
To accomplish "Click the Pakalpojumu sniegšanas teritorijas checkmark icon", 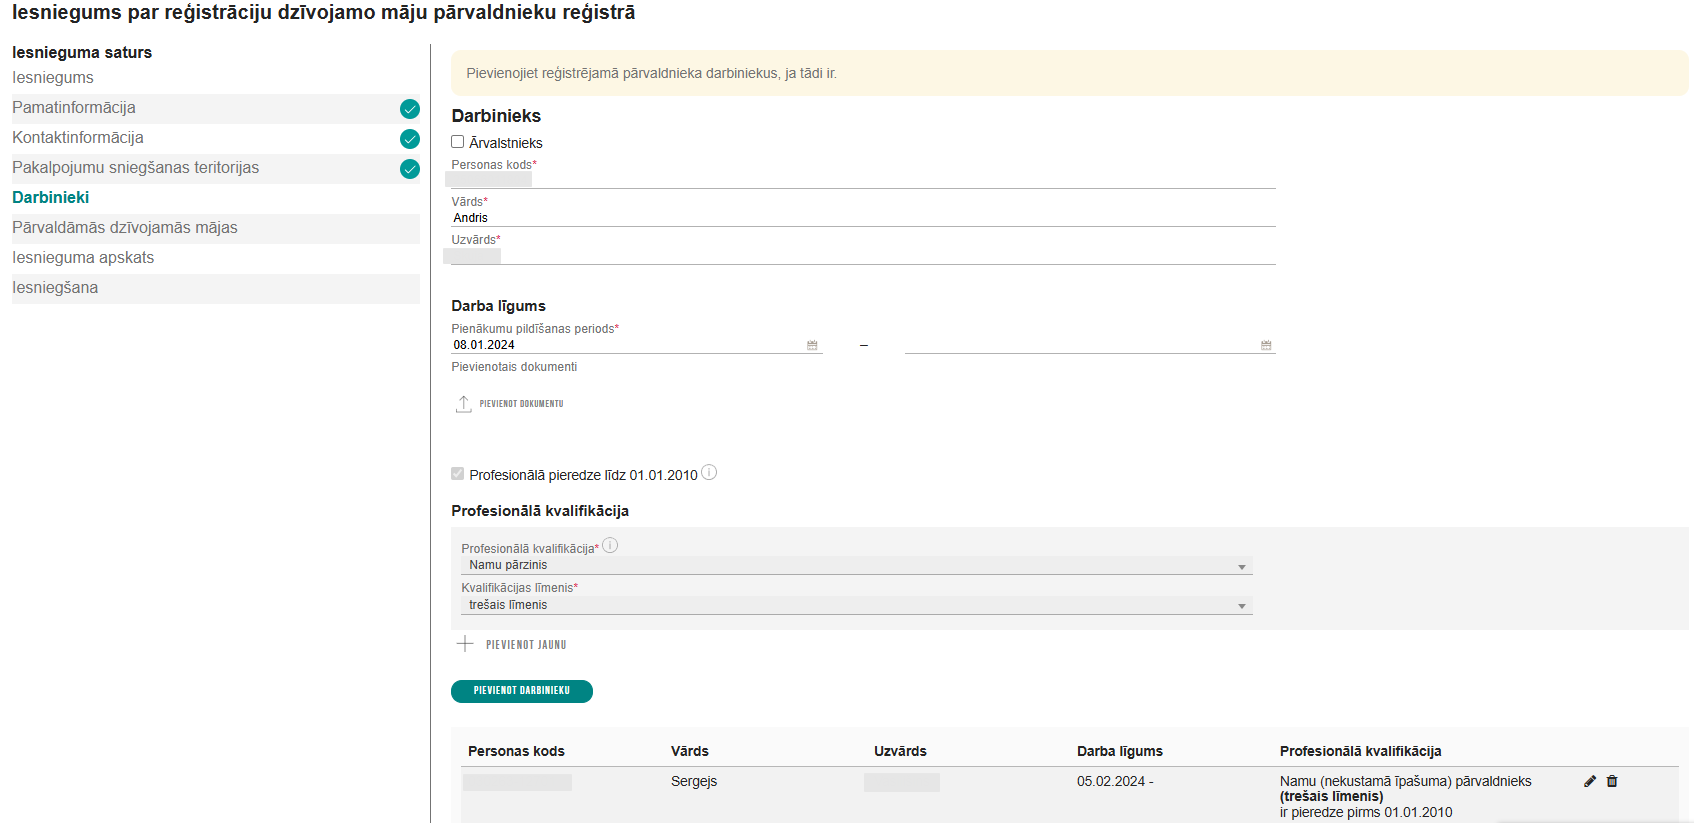I will pos(410,169).
